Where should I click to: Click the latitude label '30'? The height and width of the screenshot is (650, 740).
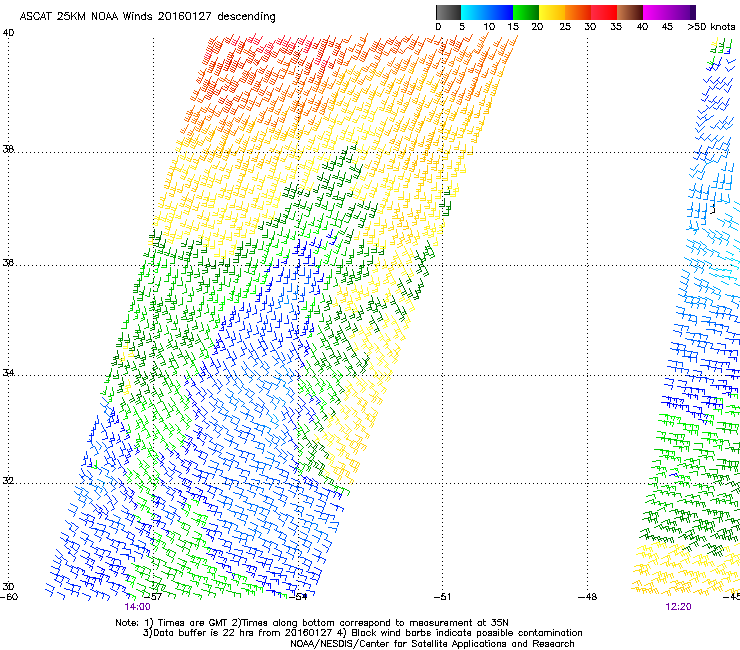(8, 586)
